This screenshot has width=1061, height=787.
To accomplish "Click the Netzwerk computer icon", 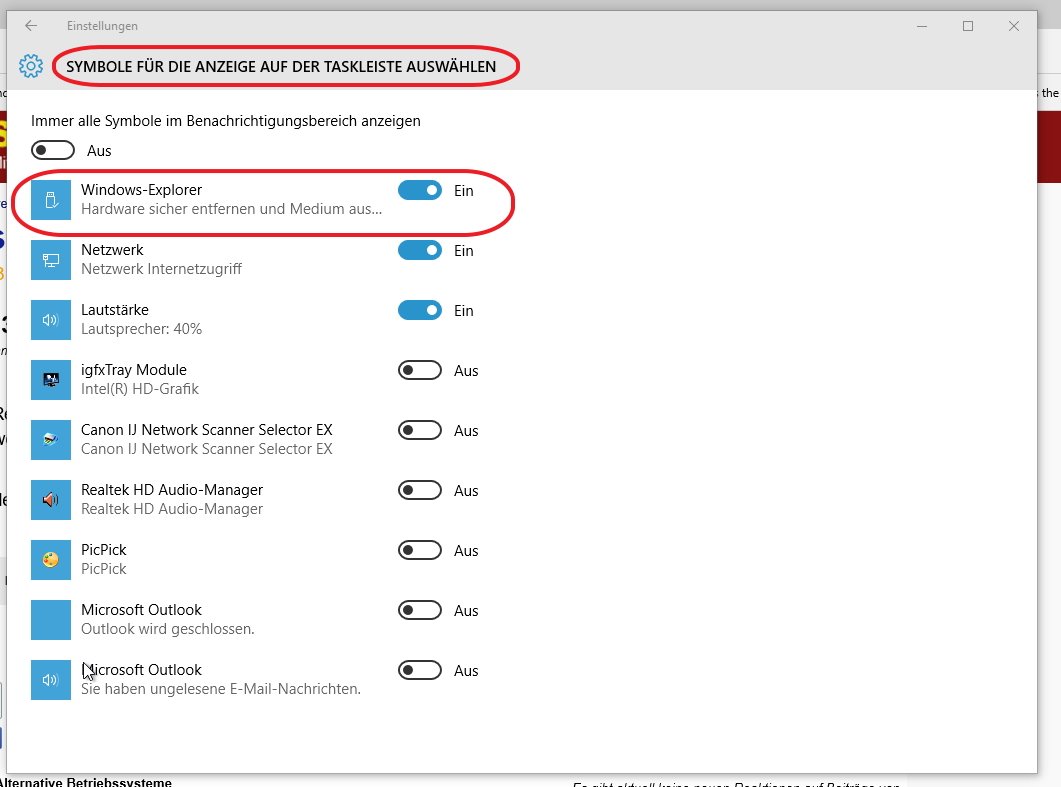I will pyautogui.click(x=51, y=260).
